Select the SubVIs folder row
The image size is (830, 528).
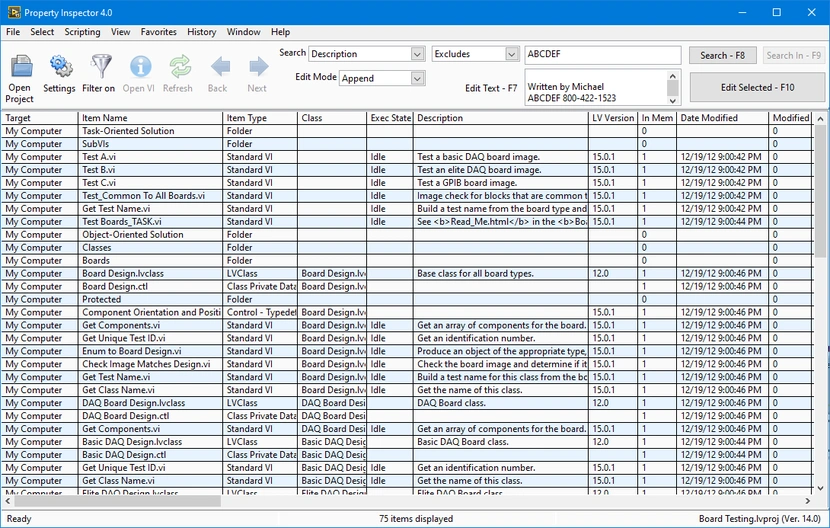coord(407,144)
